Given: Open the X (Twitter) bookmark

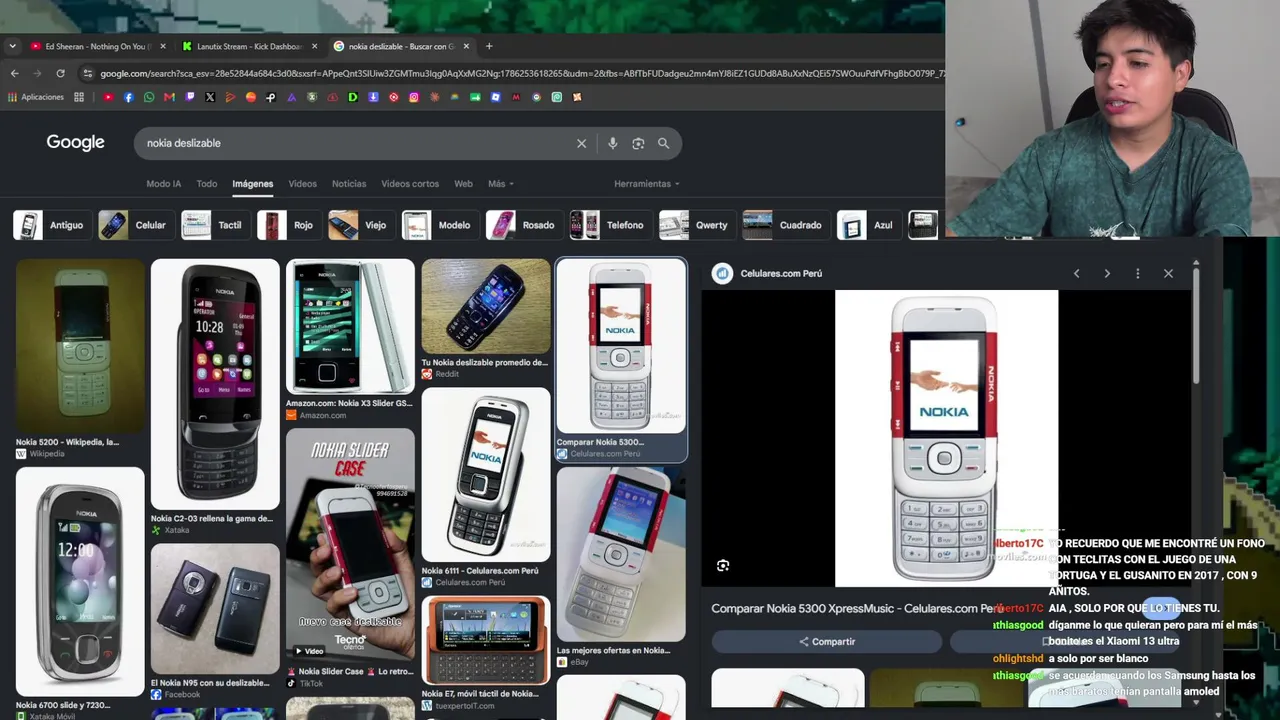Looking at the screenshot, I should [x=210, y=97].
